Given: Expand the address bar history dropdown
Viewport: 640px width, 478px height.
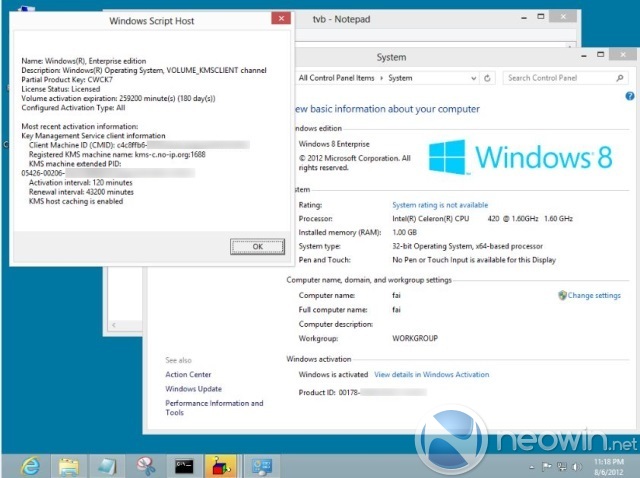Looking at the screenshot, I should coord(473,78).
